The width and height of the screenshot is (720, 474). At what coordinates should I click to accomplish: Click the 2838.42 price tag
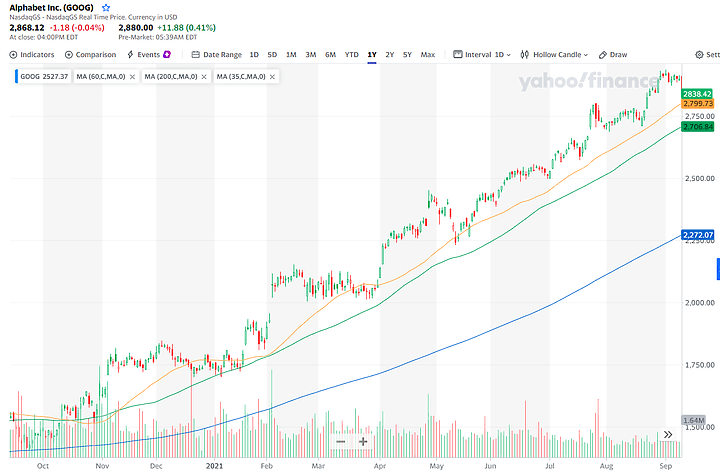coord(697,94)
